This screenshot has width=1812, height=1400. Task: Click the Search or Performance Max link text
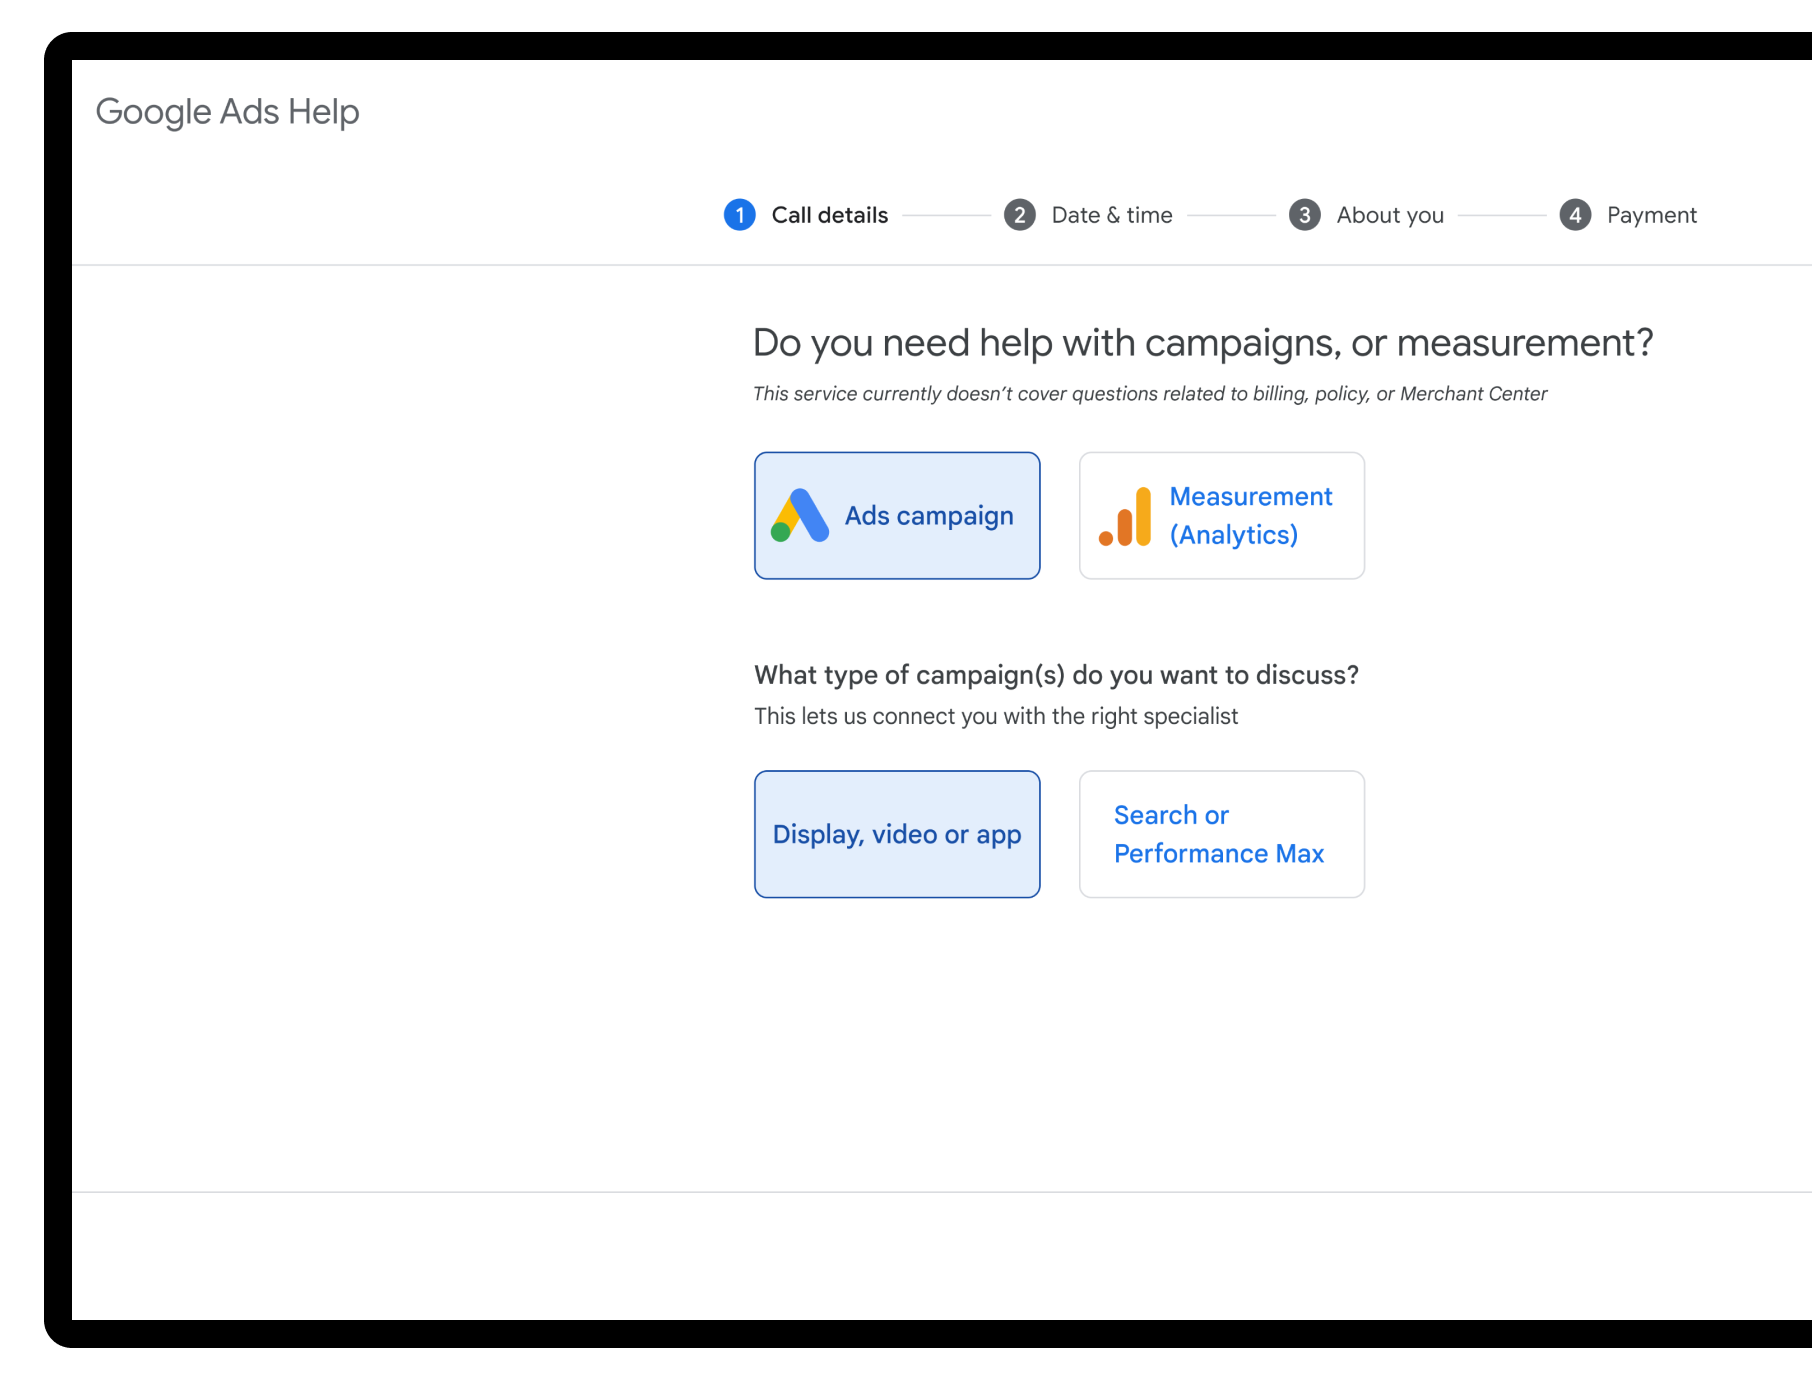pyautogui.click(x=1218, y=833)
